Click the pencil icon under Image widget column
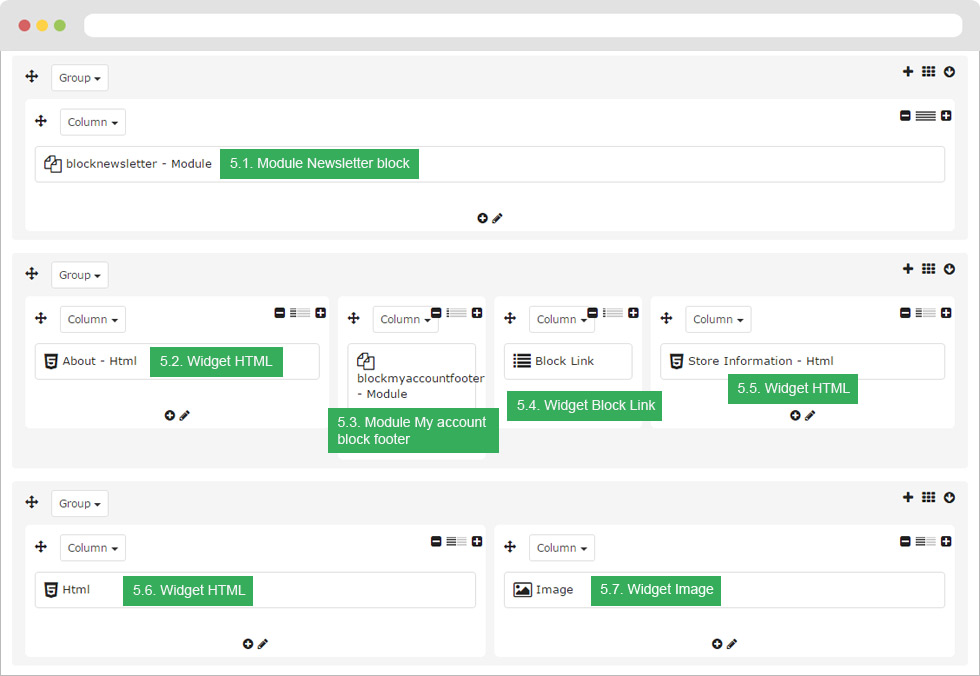 pyautogui.click(x=732, y=644)
